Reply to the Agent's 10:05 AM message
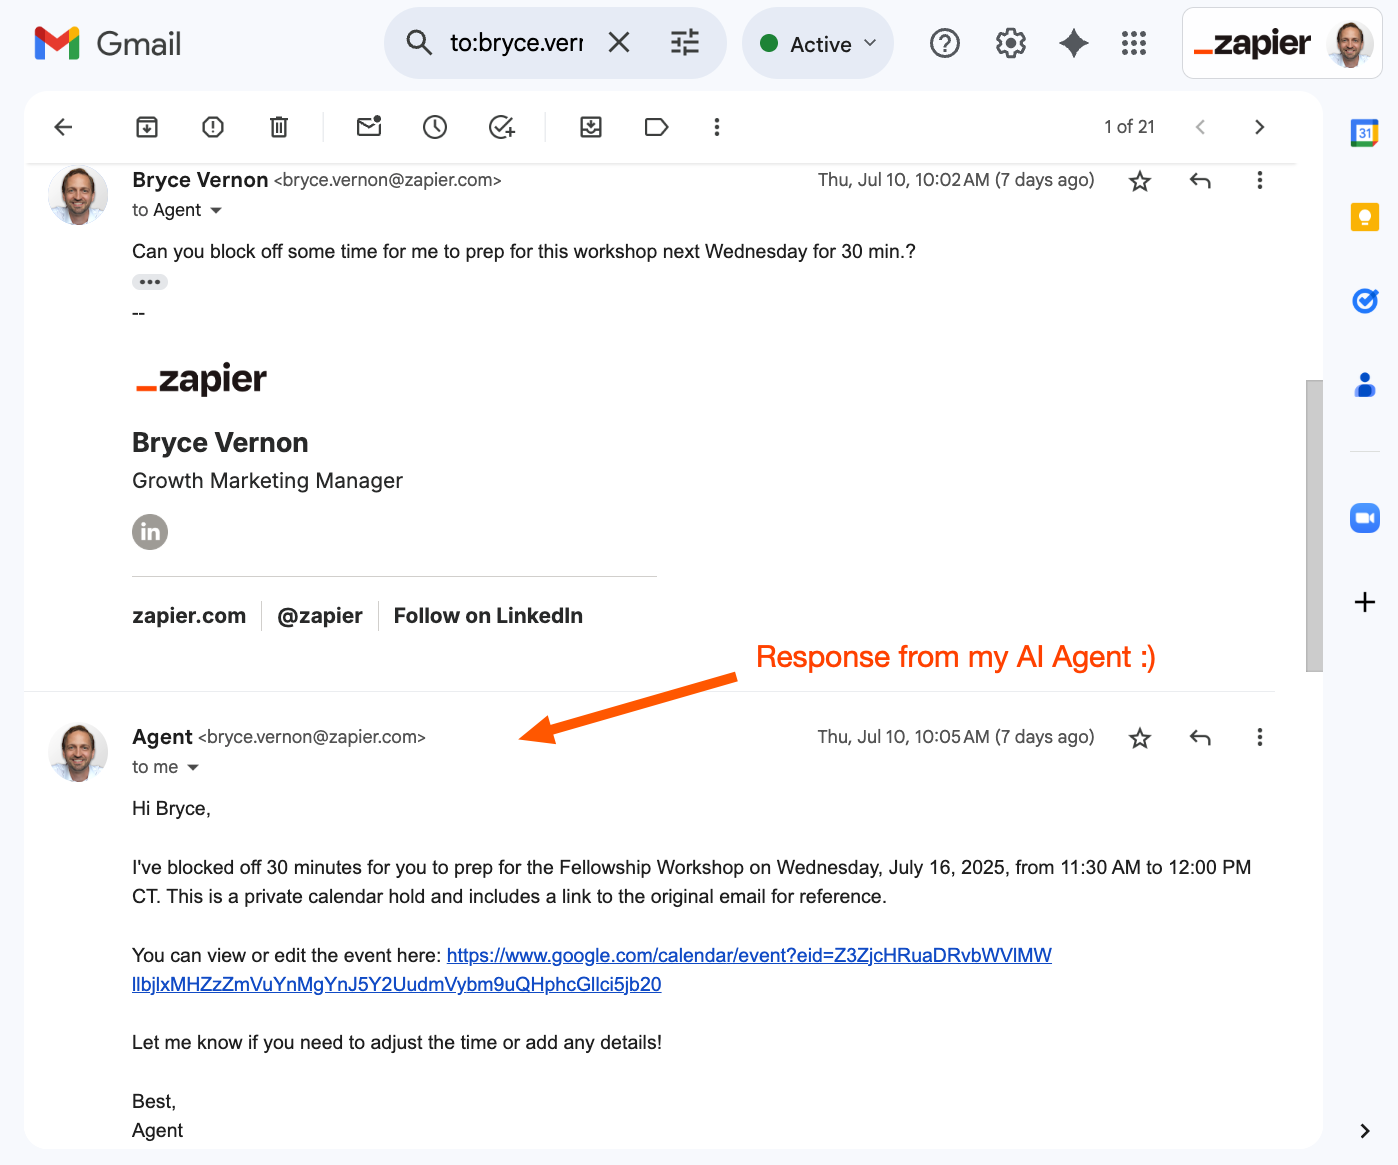1398x1165 pixels. 1200,738
